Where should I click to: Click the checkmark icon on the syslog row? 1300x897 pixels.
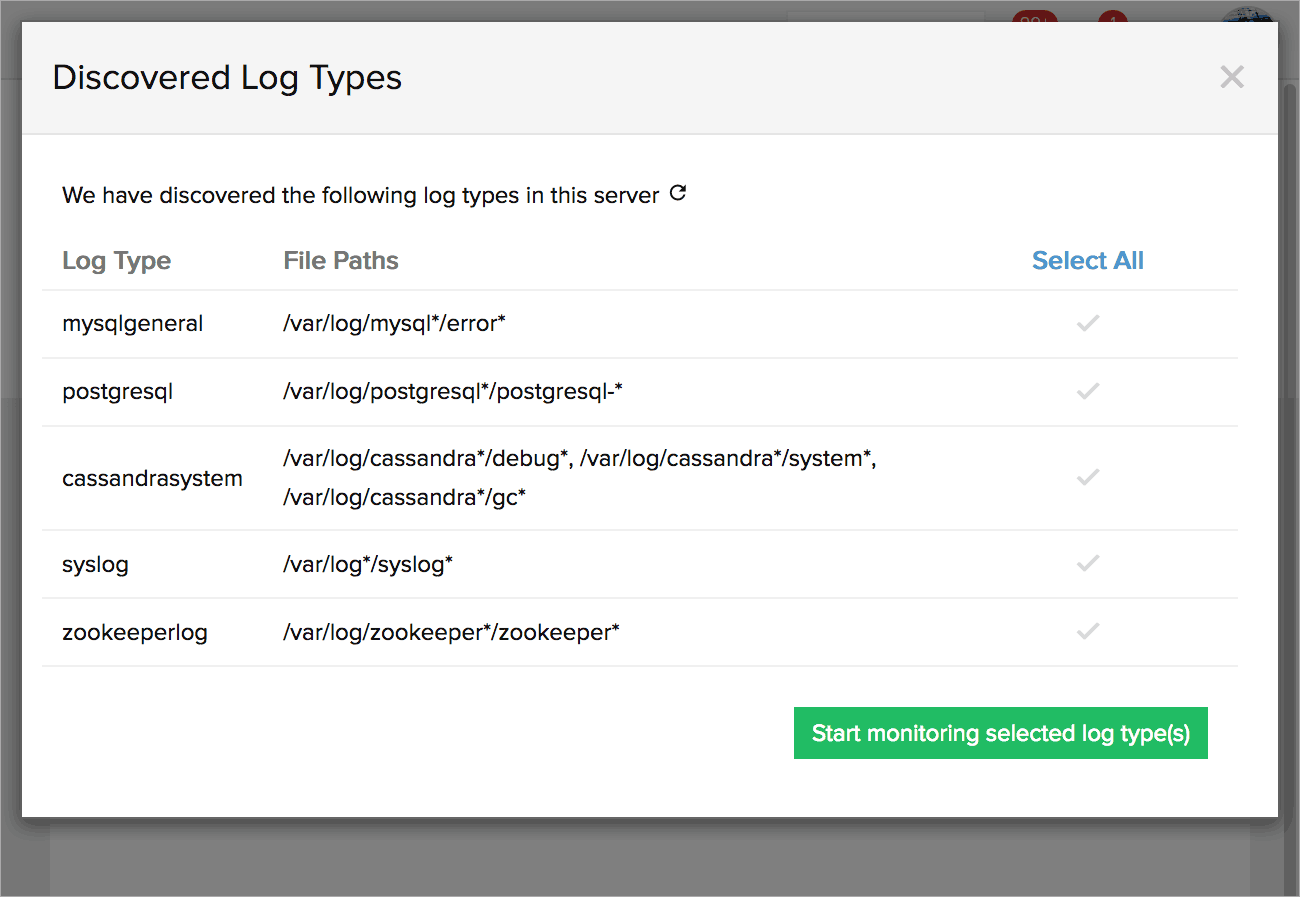pyautogui.click(x=1088, y=564)
